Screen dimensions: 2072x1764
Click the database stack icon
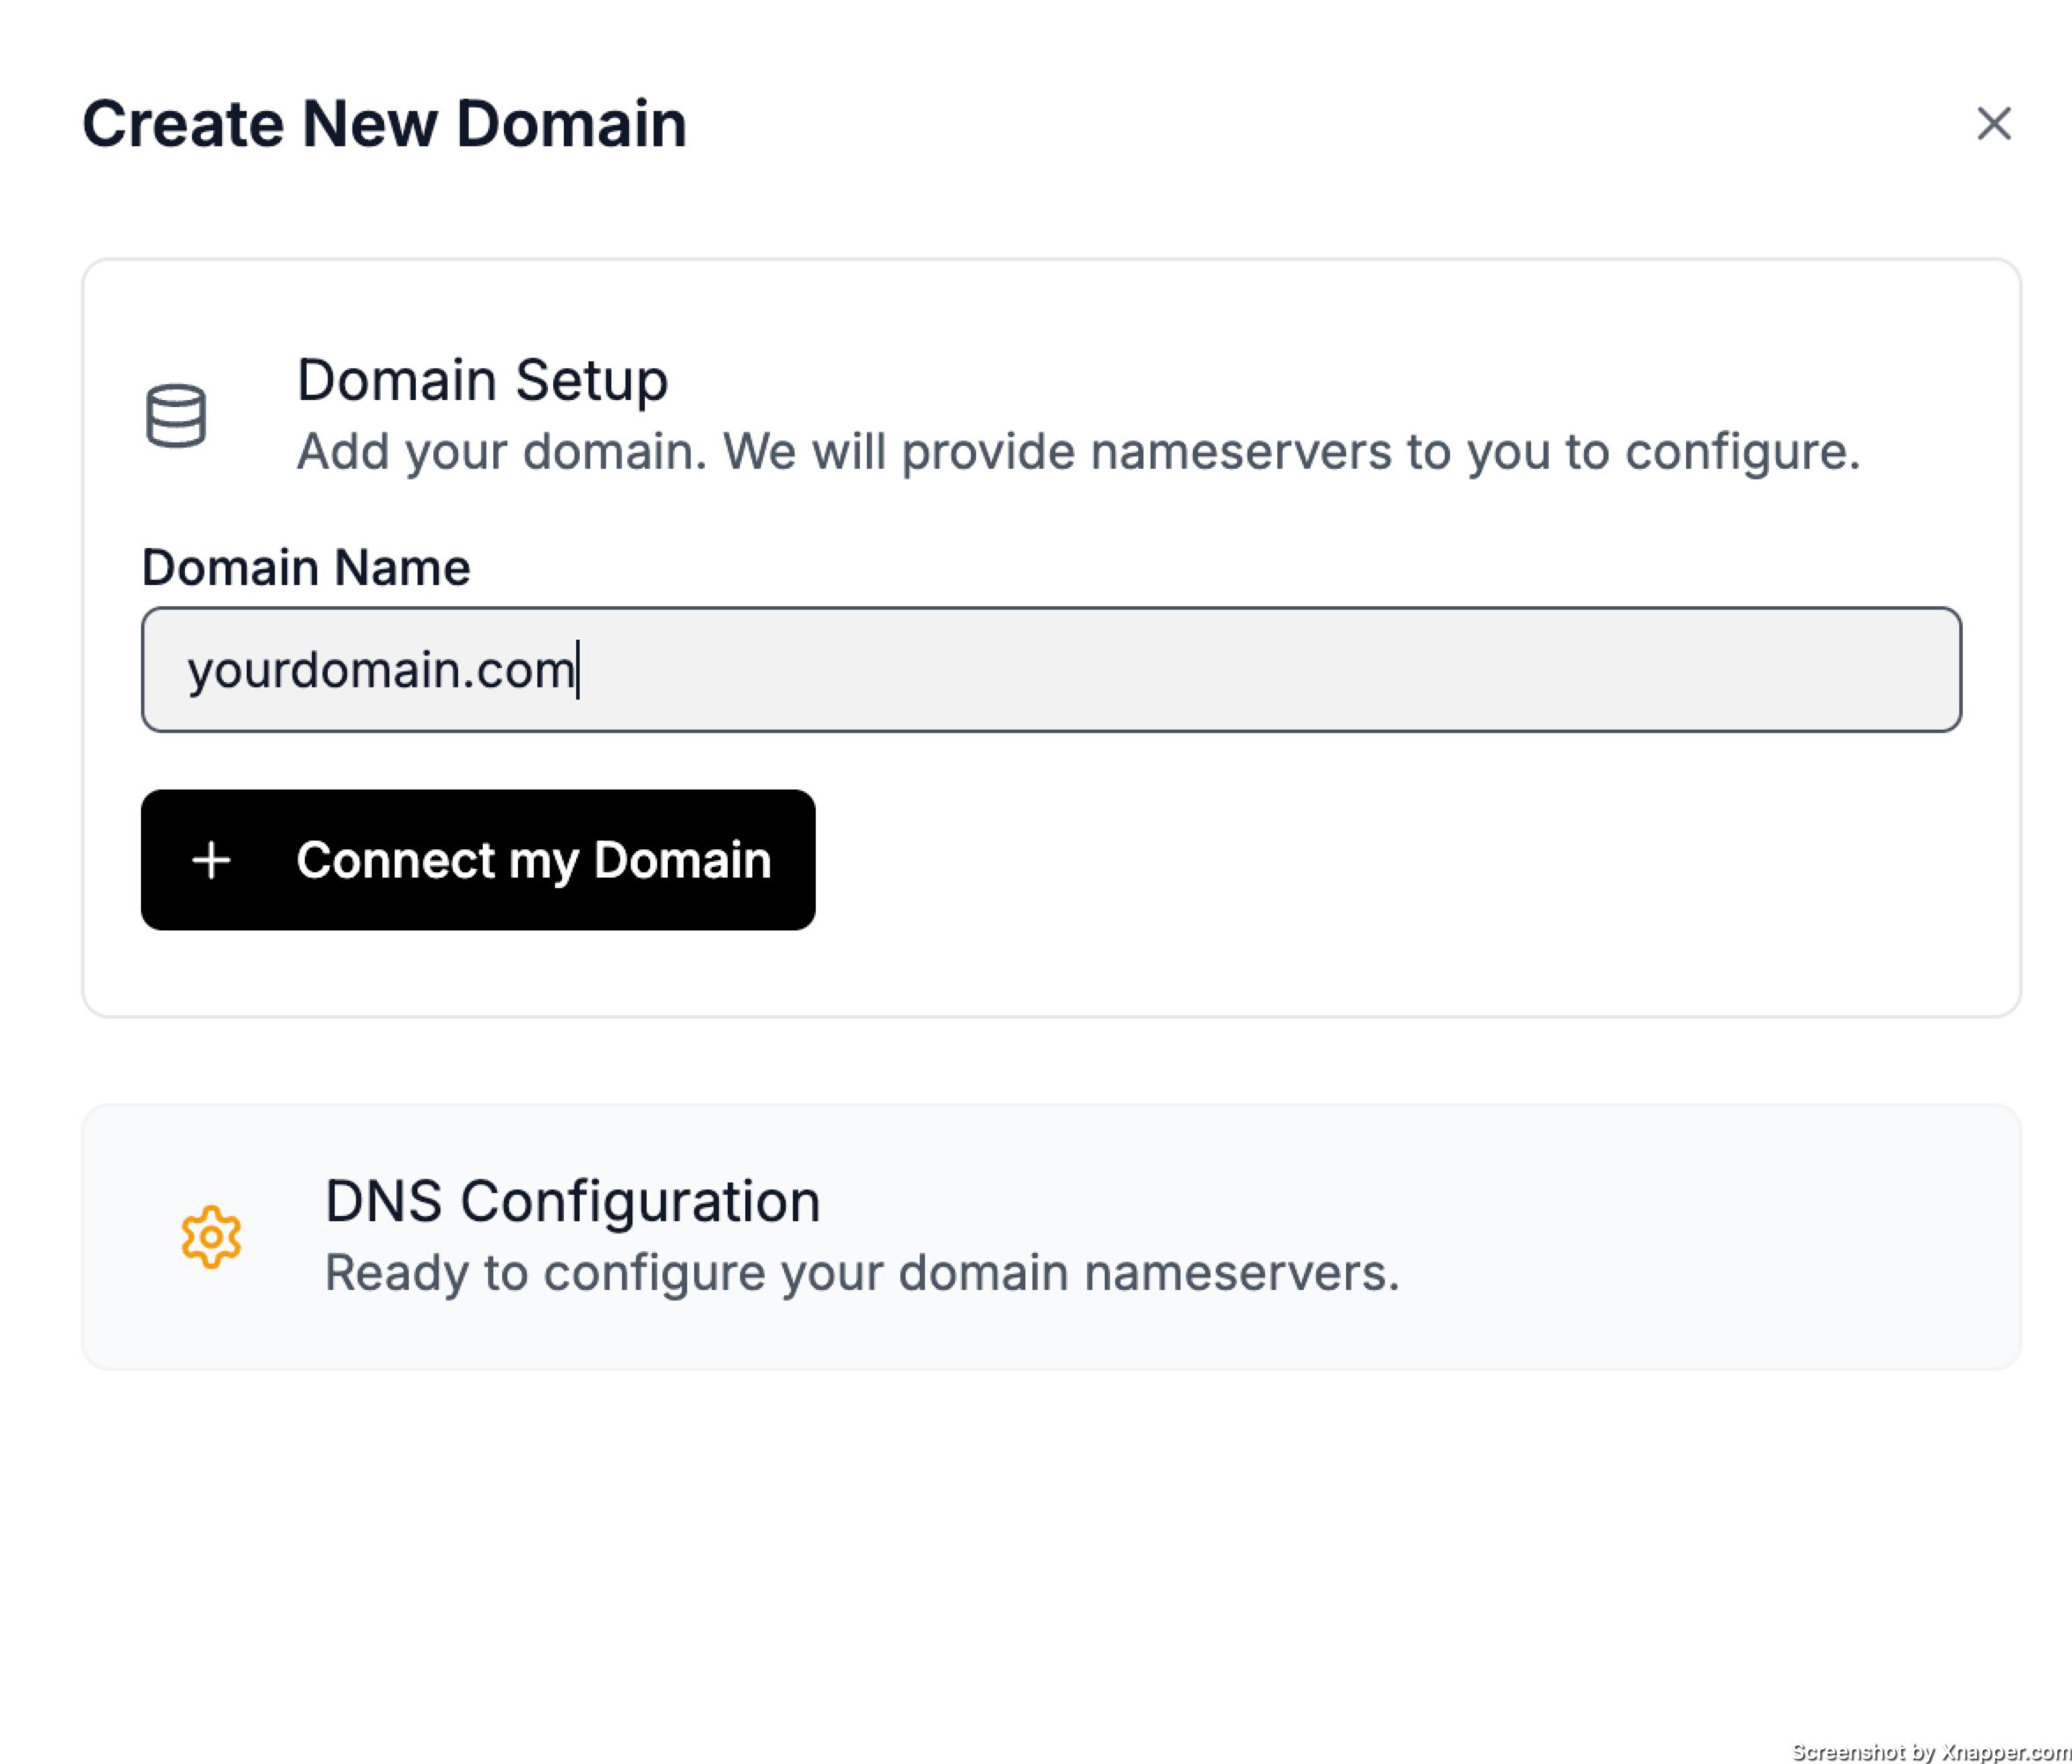pyautogui.click(x=176, y=415)
